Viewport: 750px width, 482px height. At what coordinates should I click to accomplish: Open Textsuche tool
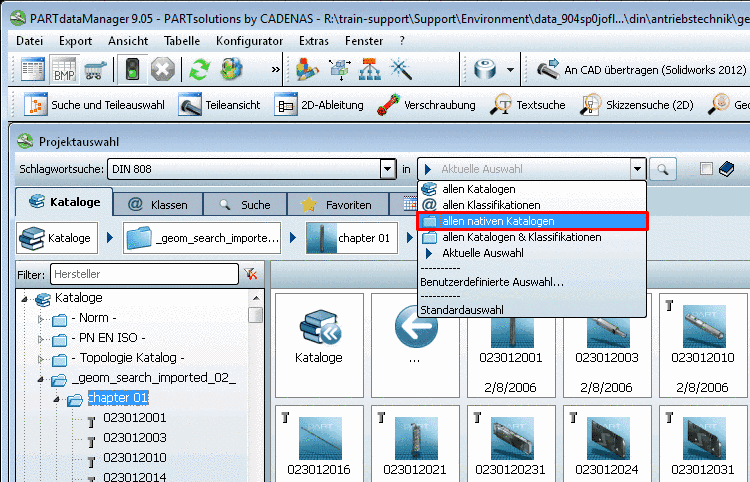(528, 105)
